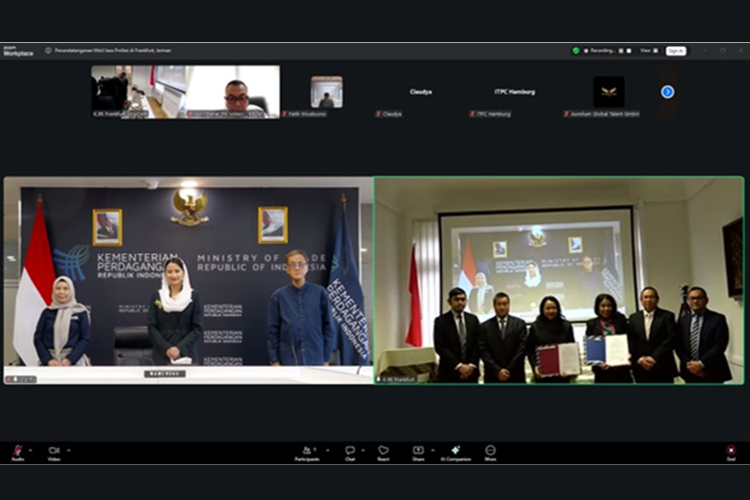750x500 pixels.
Task: Start screen Share from toolbar
Action: (418, 452)
